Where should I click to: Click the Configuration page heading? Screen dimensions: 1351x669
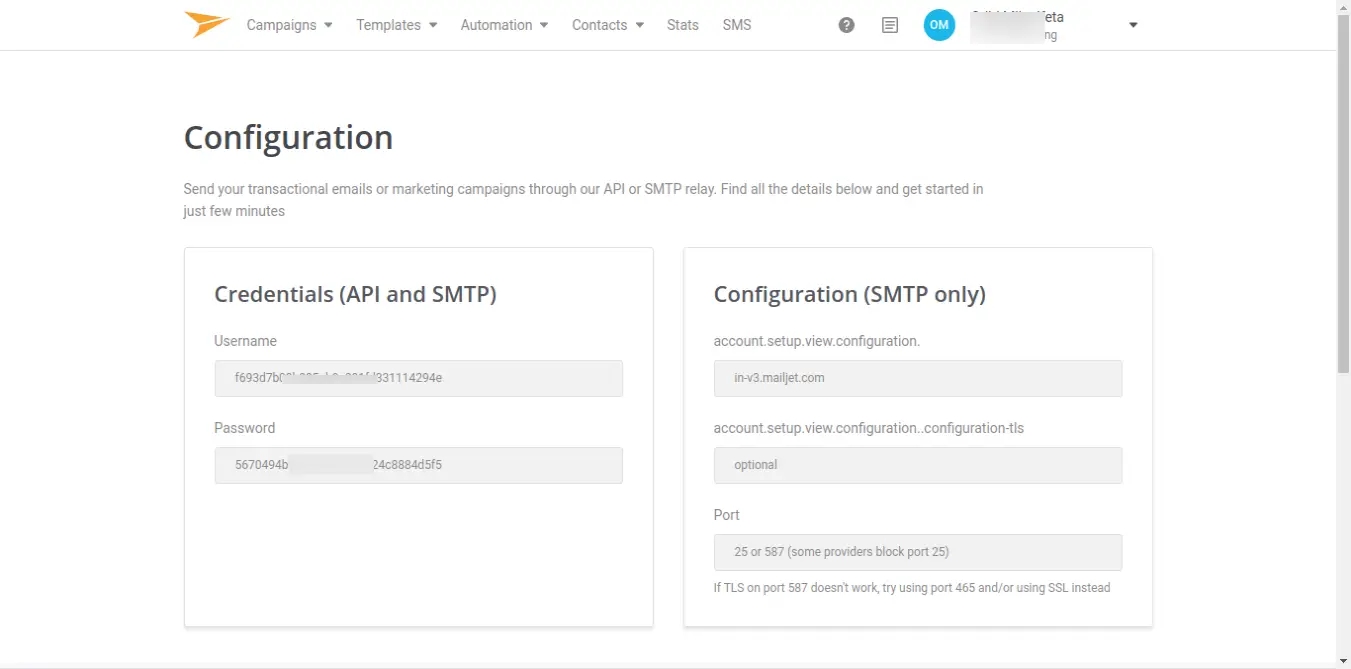tap(288, 137)
